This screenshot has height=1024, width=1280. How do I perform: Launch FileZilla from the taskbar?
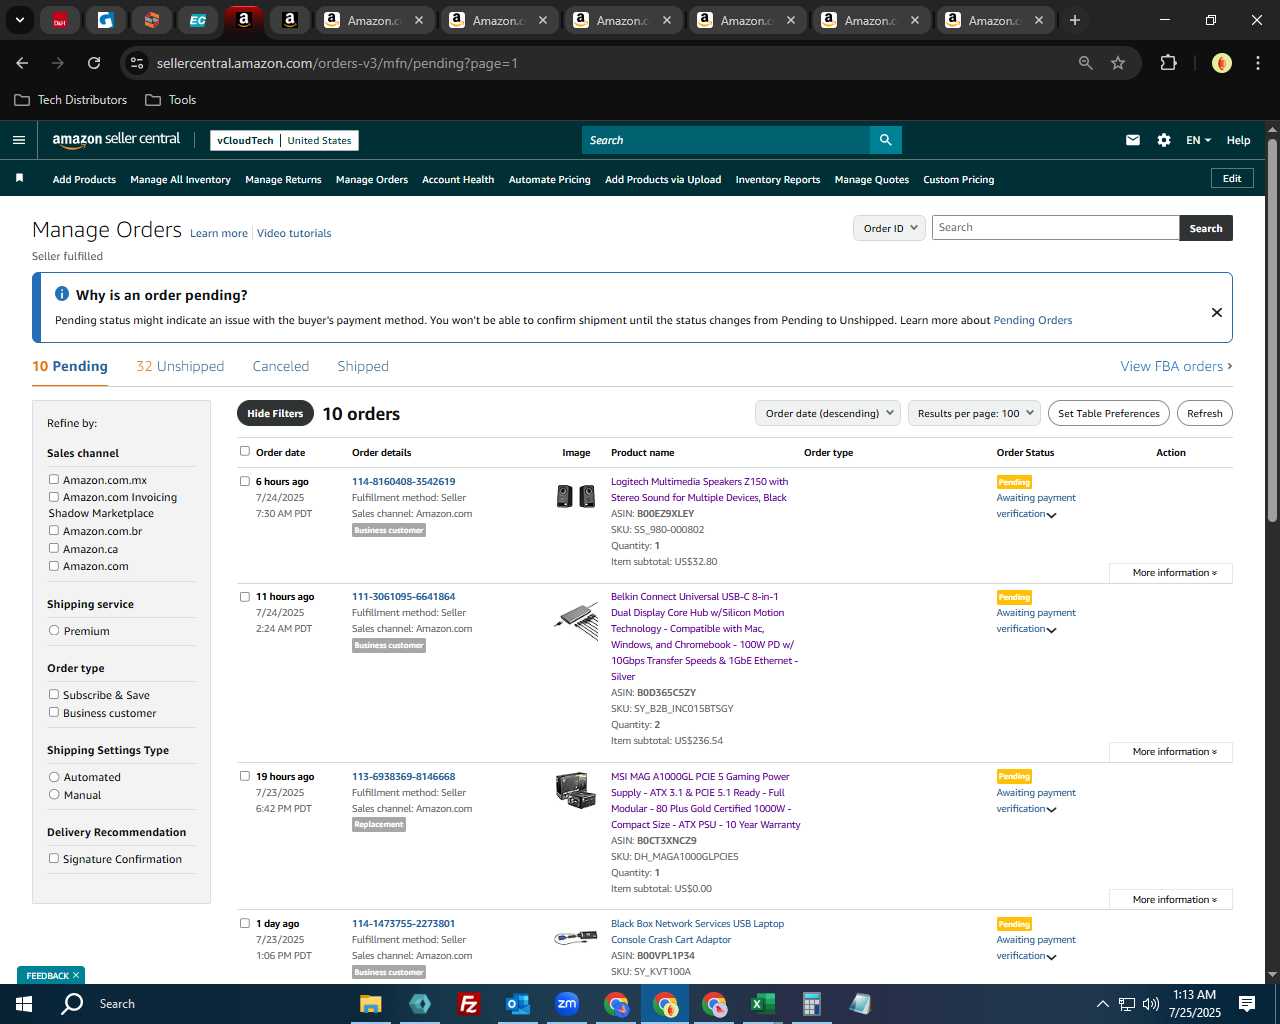click(x=468, y=1004)
